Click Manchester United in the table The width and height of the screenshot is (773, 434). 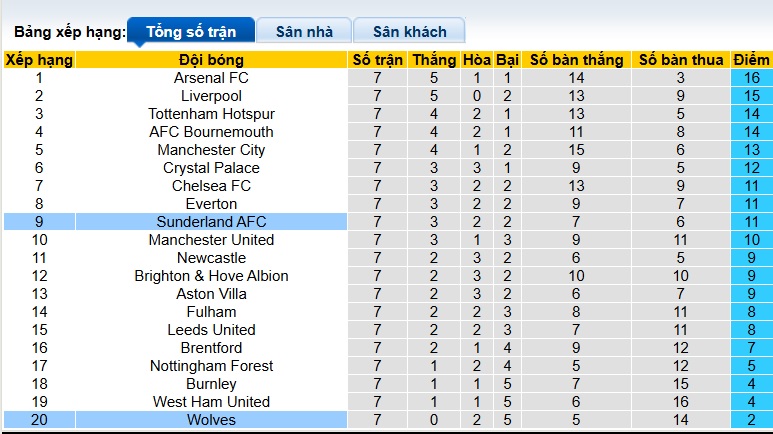click(x=211, y=240)
